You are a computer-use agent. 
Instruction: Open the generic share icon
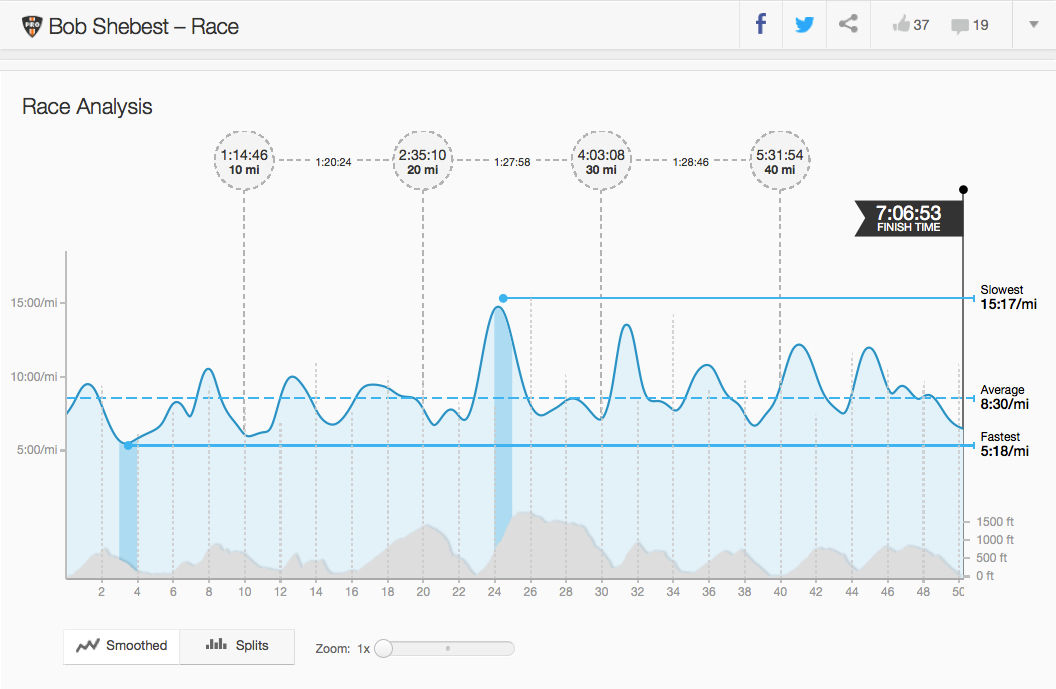pyautogui.click(x=848, y=25)
